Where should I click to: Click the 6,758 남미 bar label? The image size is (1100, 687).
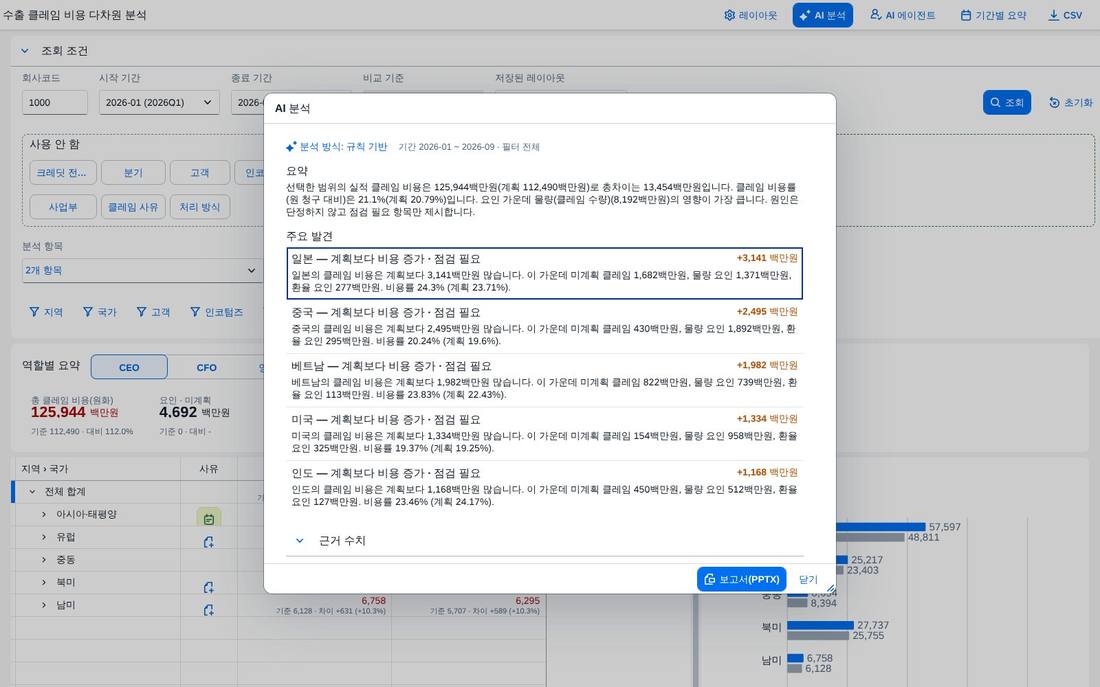pyautogui.click(x=819, y=658)
